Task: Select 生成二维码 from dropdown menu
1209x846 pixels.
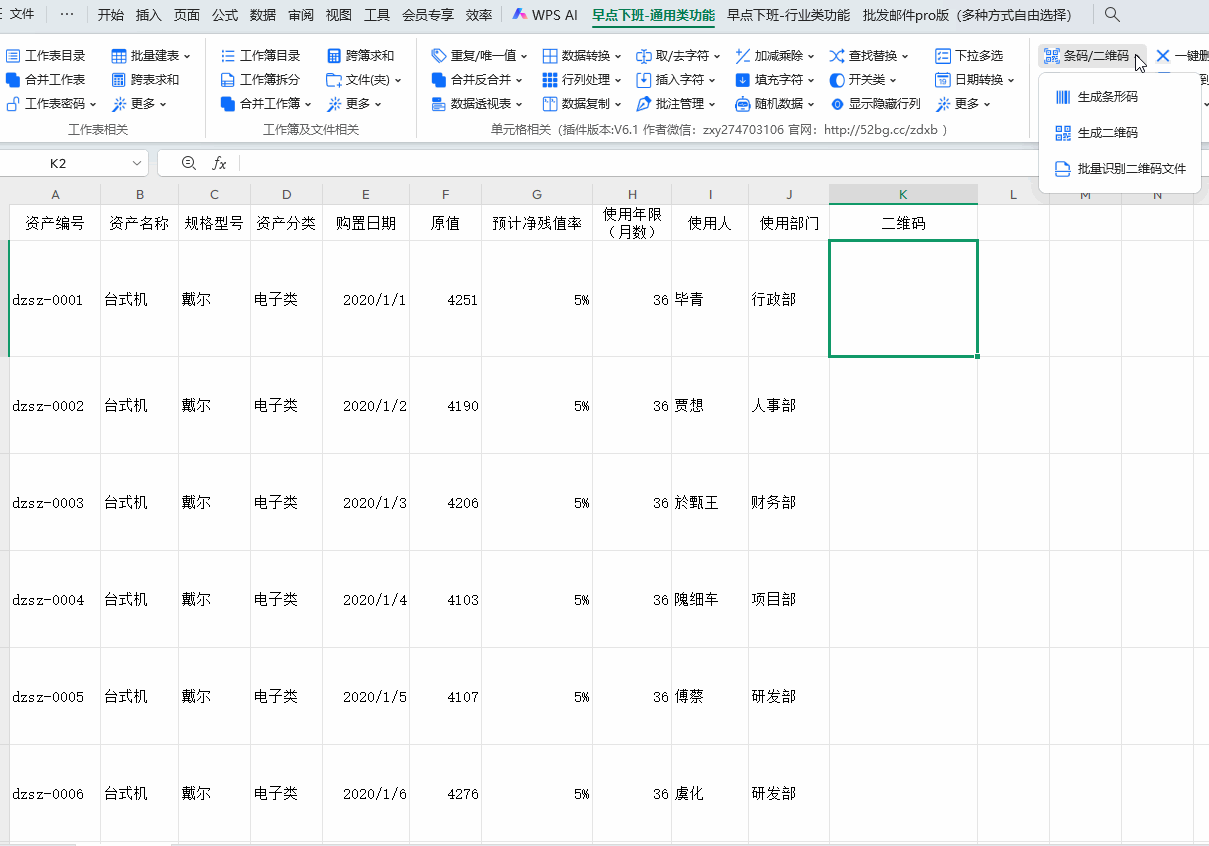Action: pyautogui.click(x=1107, y=133)
